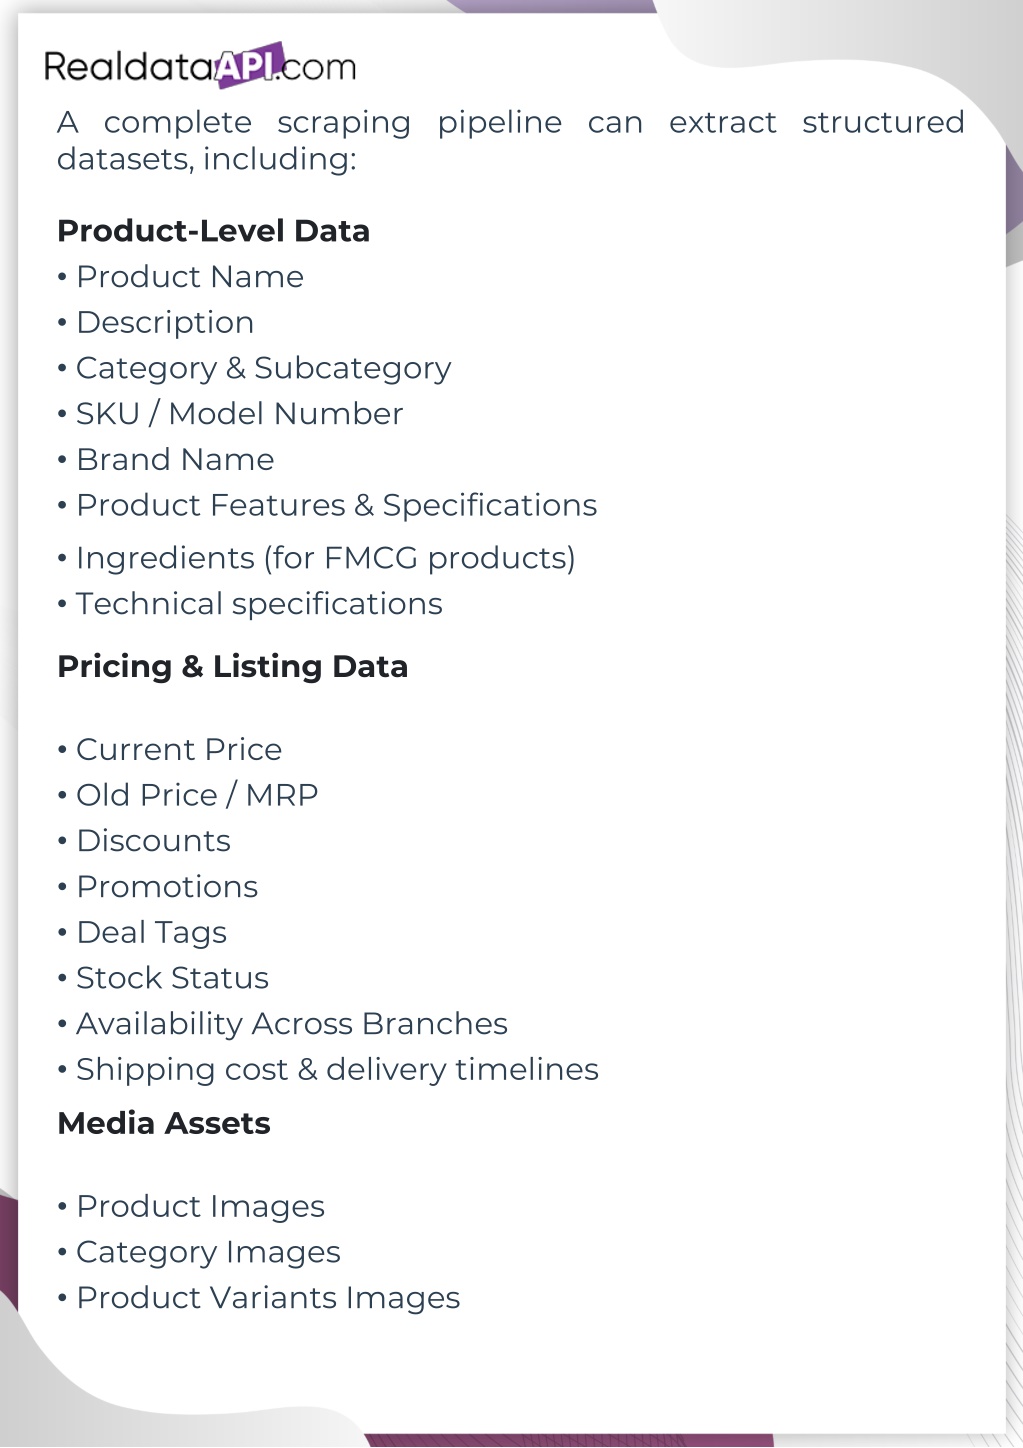
Task: Select the Pricing & Listing Data heading
Action: [232, 667]
